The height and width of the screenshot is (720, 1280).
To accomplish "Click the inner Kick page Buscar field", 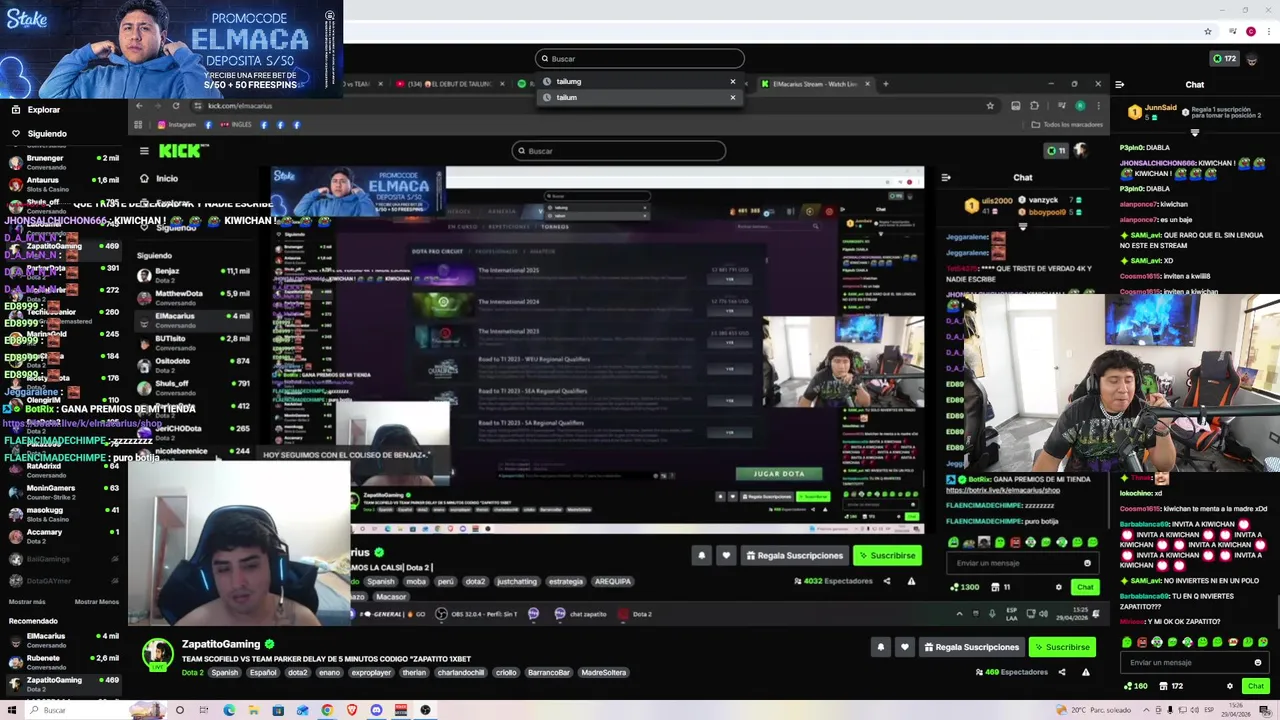I will tap(619, 151).
